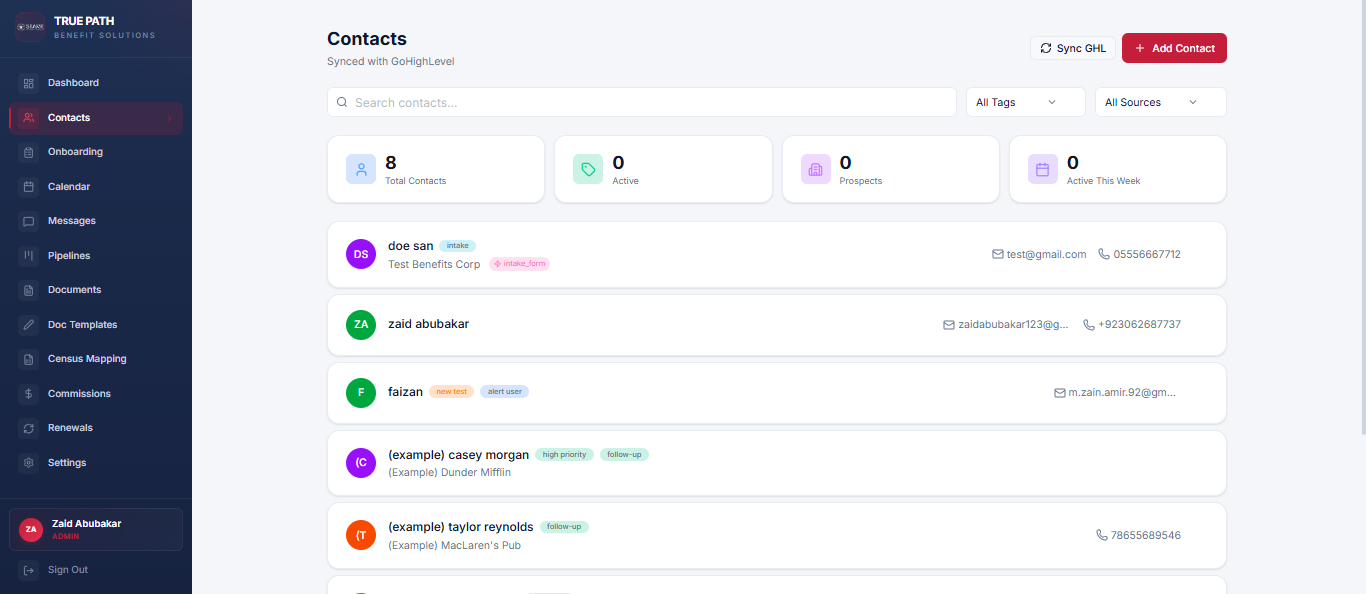This screenshot has height=594, width=1366.
Task: Open the Documents section
Action: click(x=75, y=289)
